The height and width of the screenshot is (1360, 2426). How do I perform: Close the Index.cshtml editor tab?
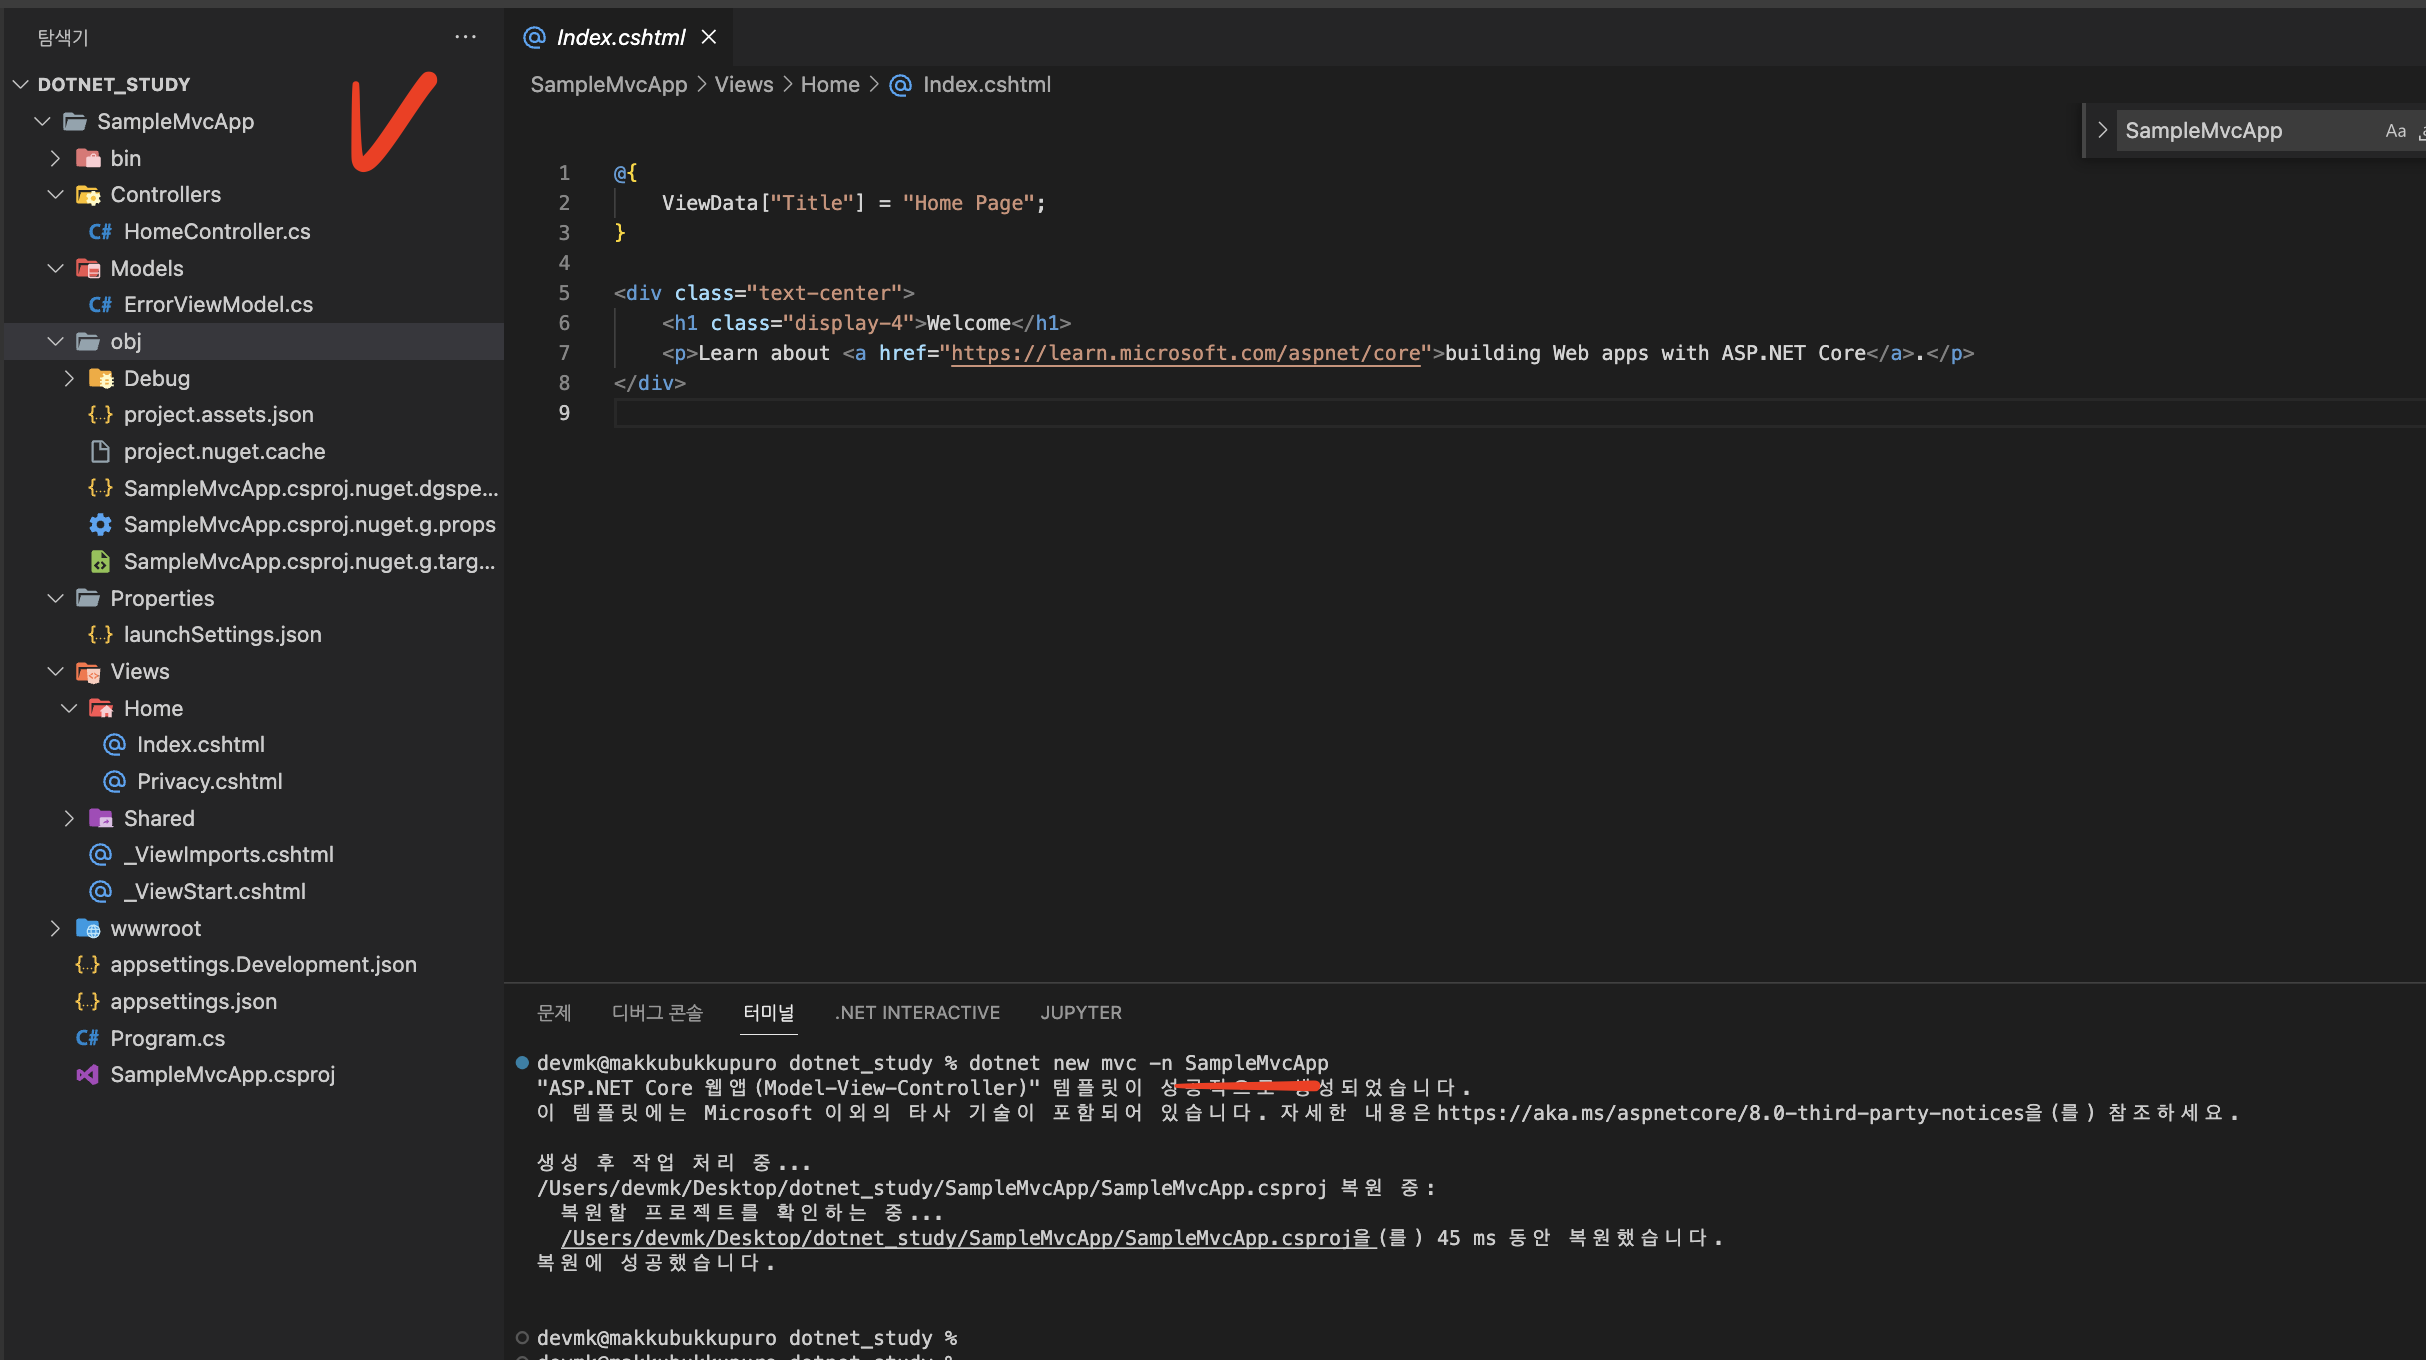tap(709, 37)
